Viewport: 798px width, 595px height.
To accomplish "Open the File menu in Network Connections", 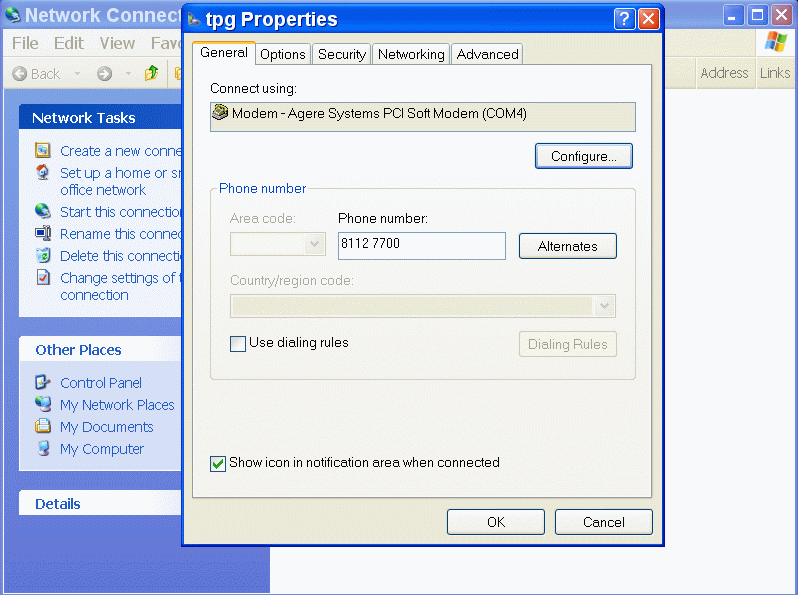I will point(25,43).
